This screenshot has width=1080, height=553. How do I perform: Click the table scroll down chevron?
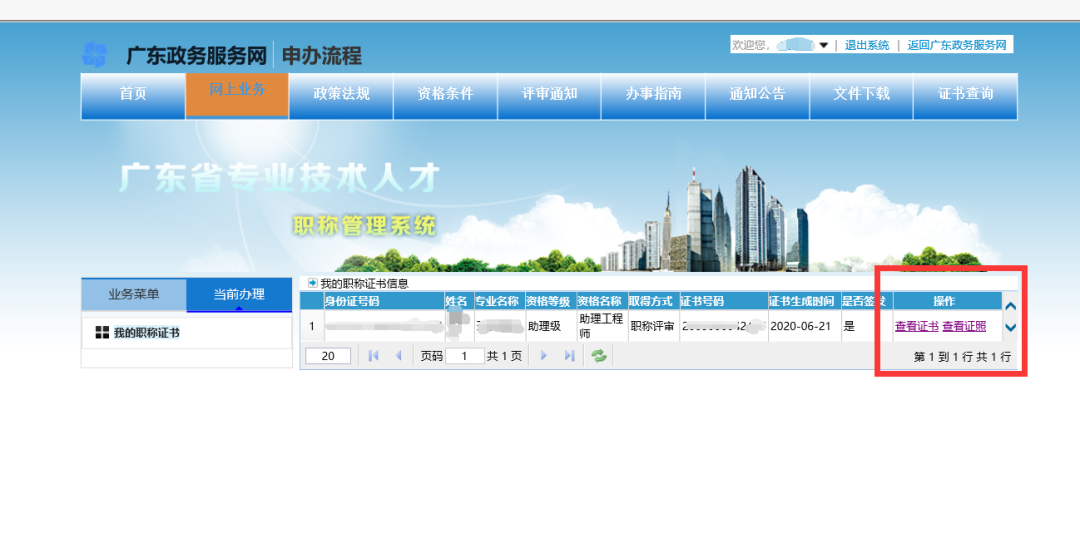pos(1010,327)
